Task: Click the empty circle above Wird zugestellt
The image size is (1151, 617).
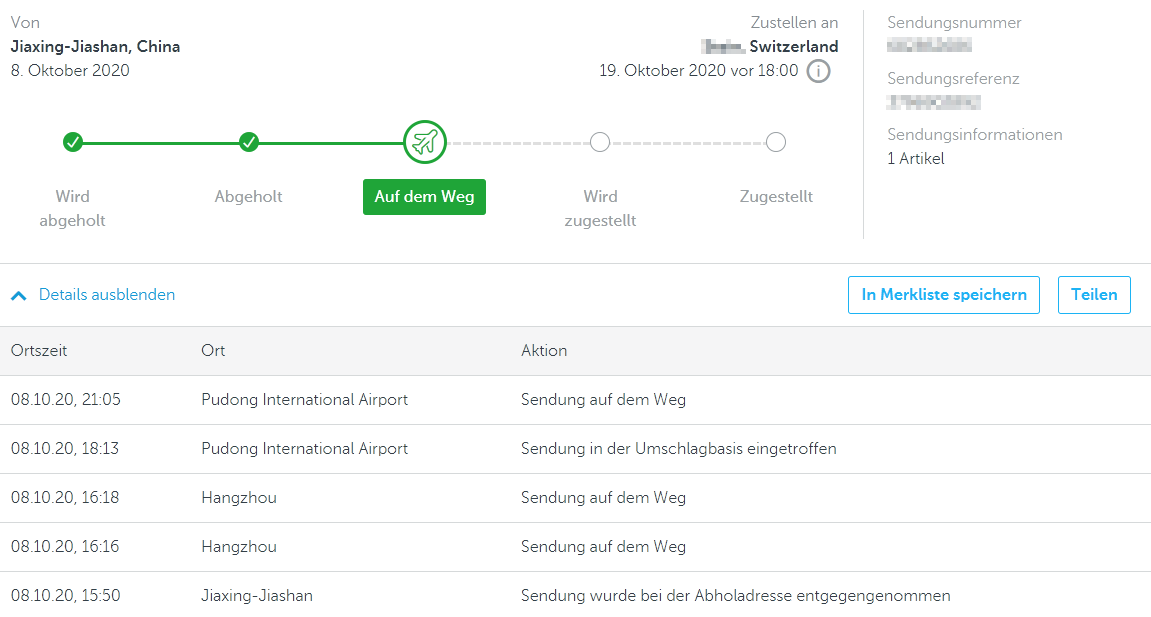Action: (600, 142)
